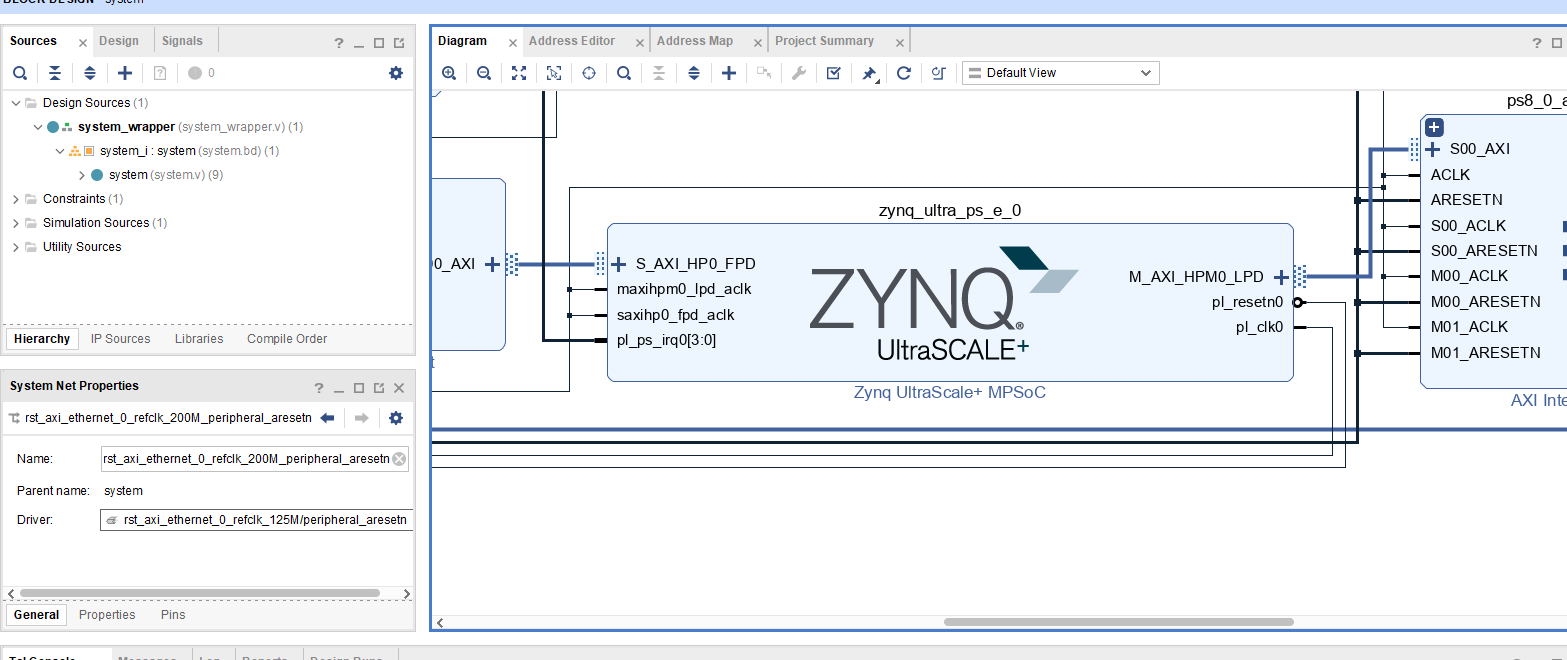This screenshot has width=1567, height=660.
Task: Regenerate the diagram layout
Action: pos(904,73)
